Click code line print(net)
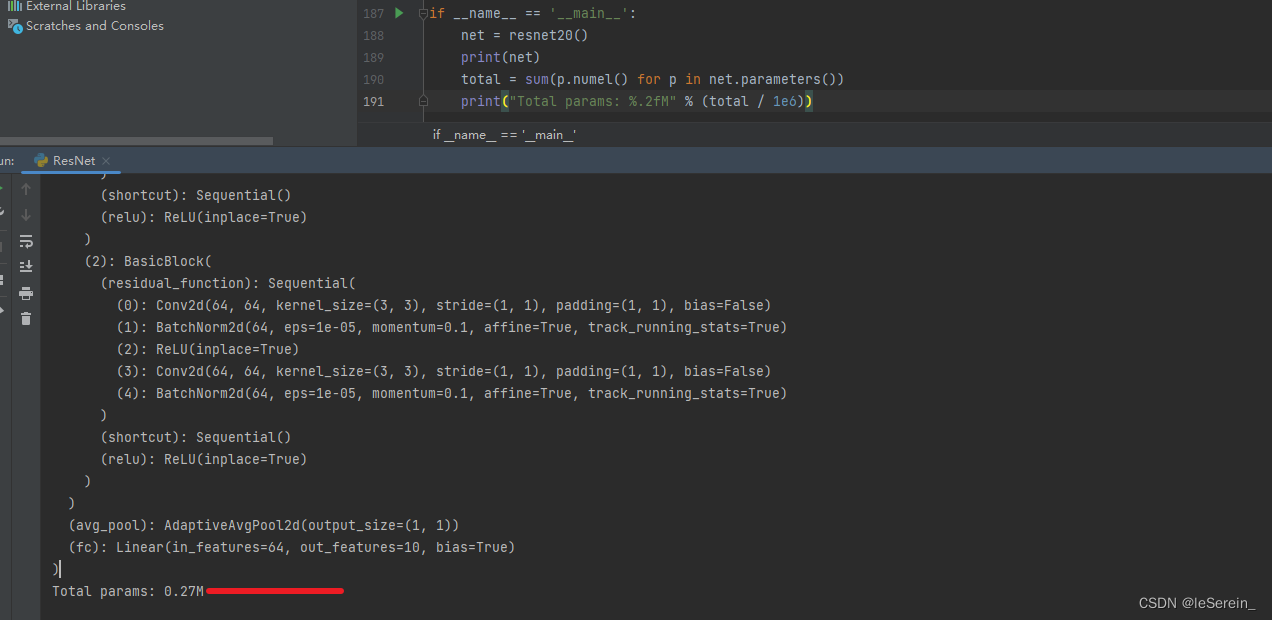Image resolution: width=1272 pixels, height=620 pixels. pos(500,57)
